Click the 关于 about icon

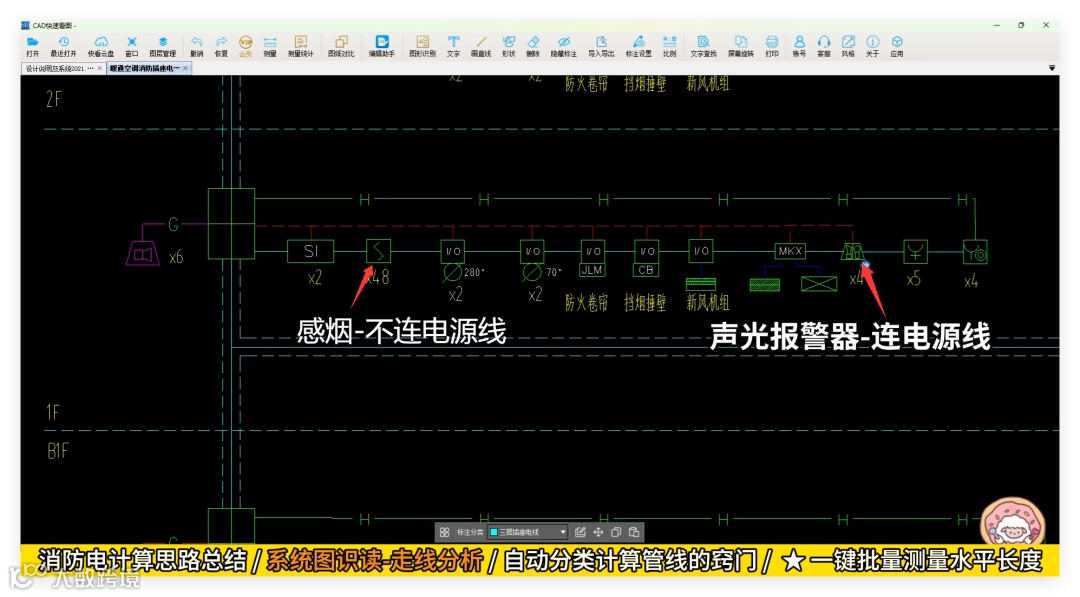(873, 46)
